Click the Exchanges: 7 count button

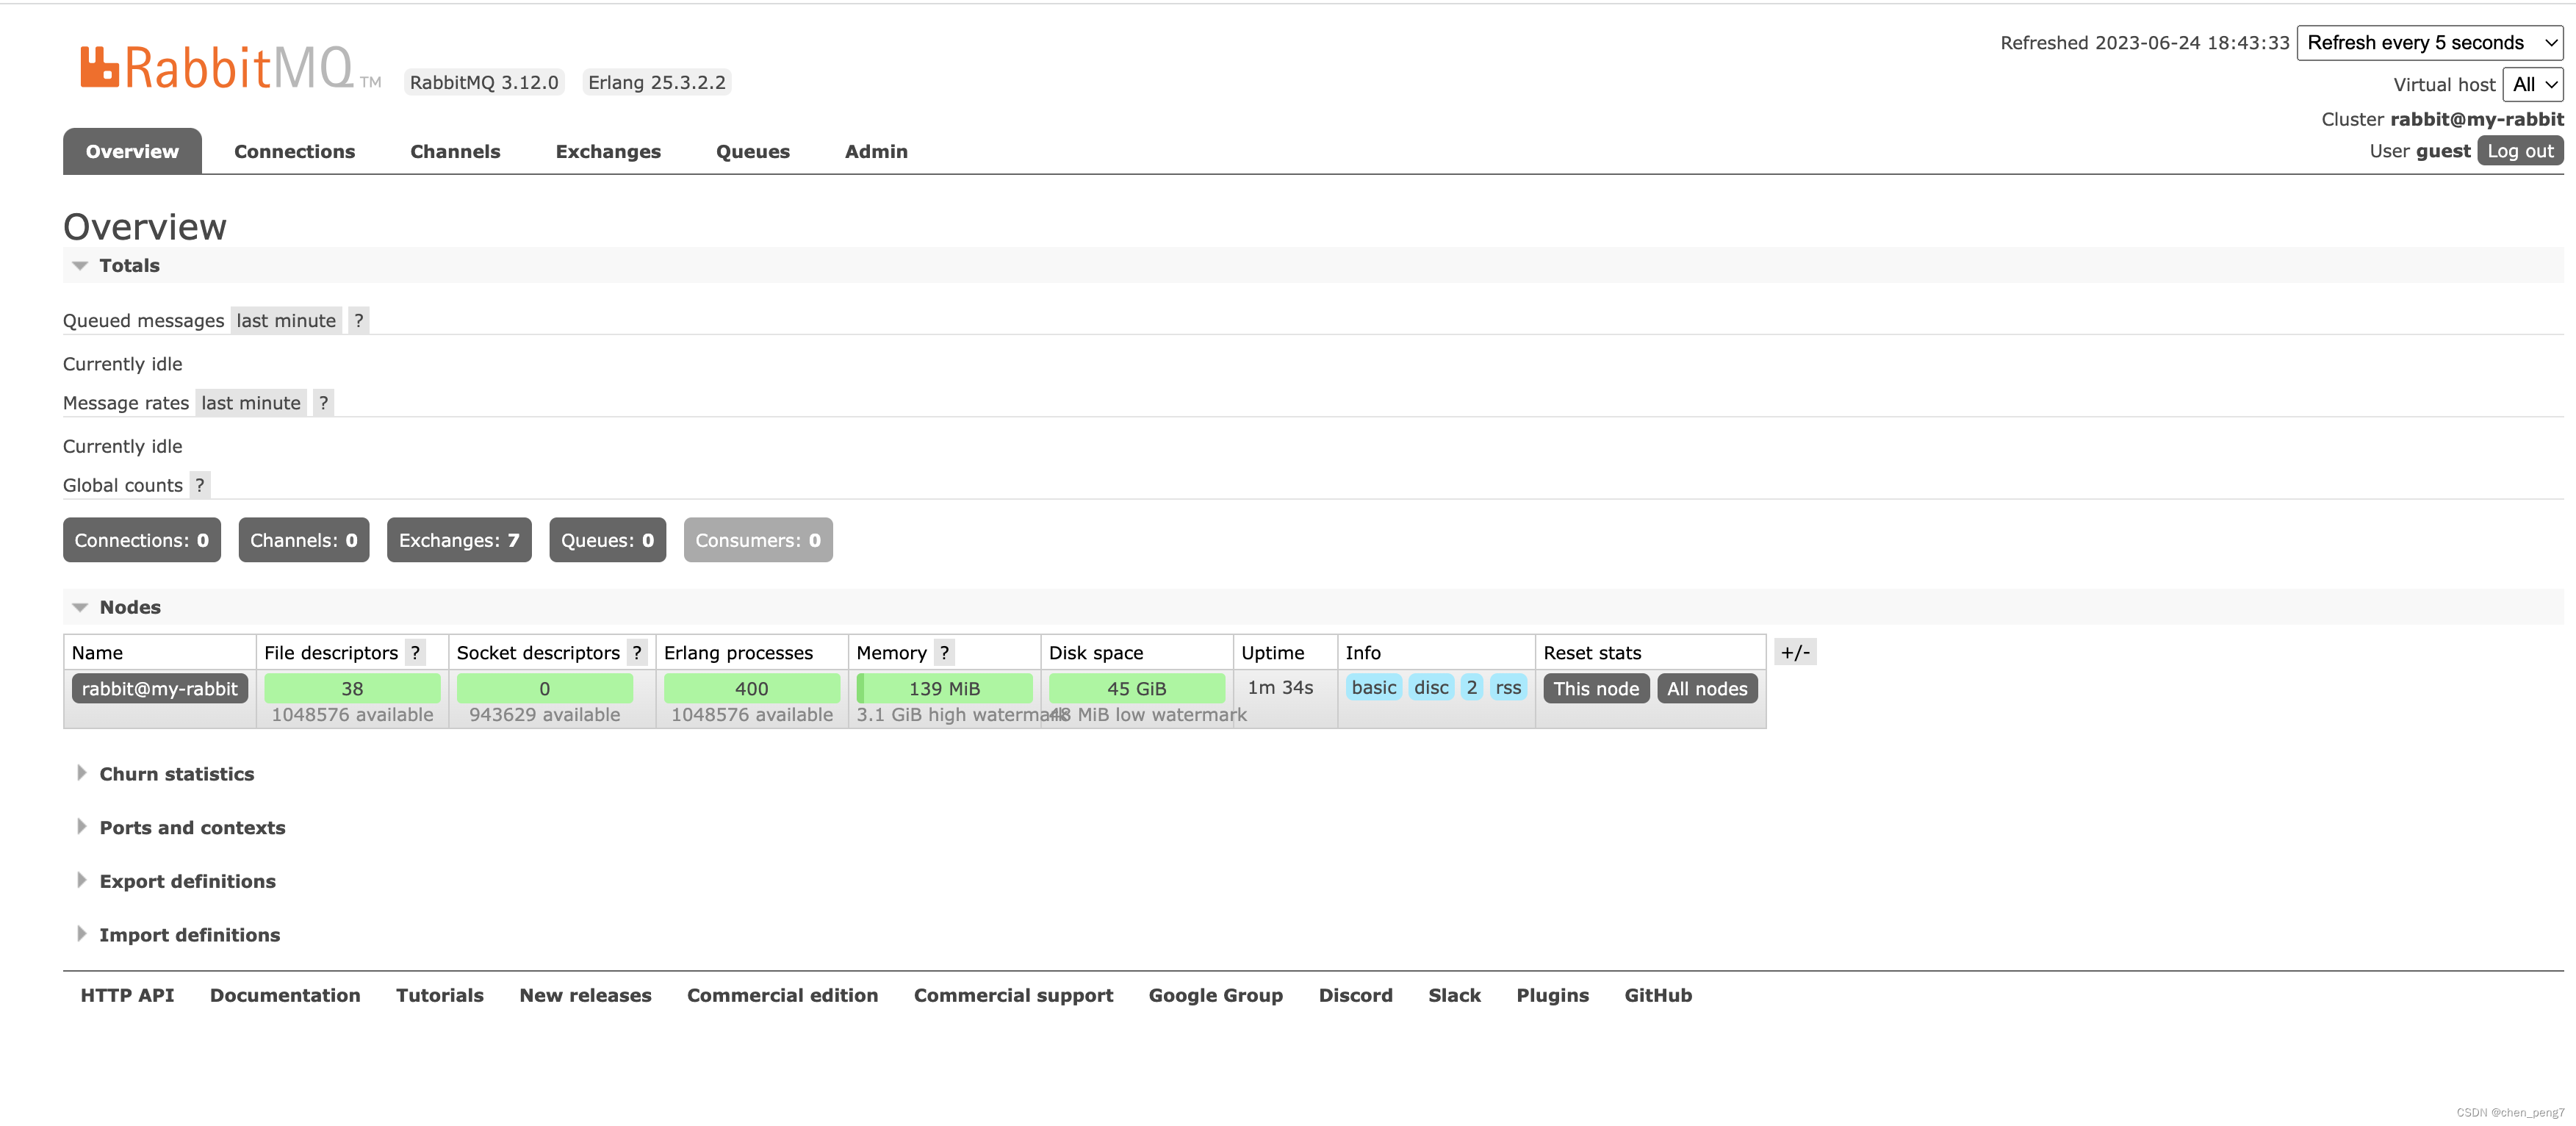[x=459, y=540]
